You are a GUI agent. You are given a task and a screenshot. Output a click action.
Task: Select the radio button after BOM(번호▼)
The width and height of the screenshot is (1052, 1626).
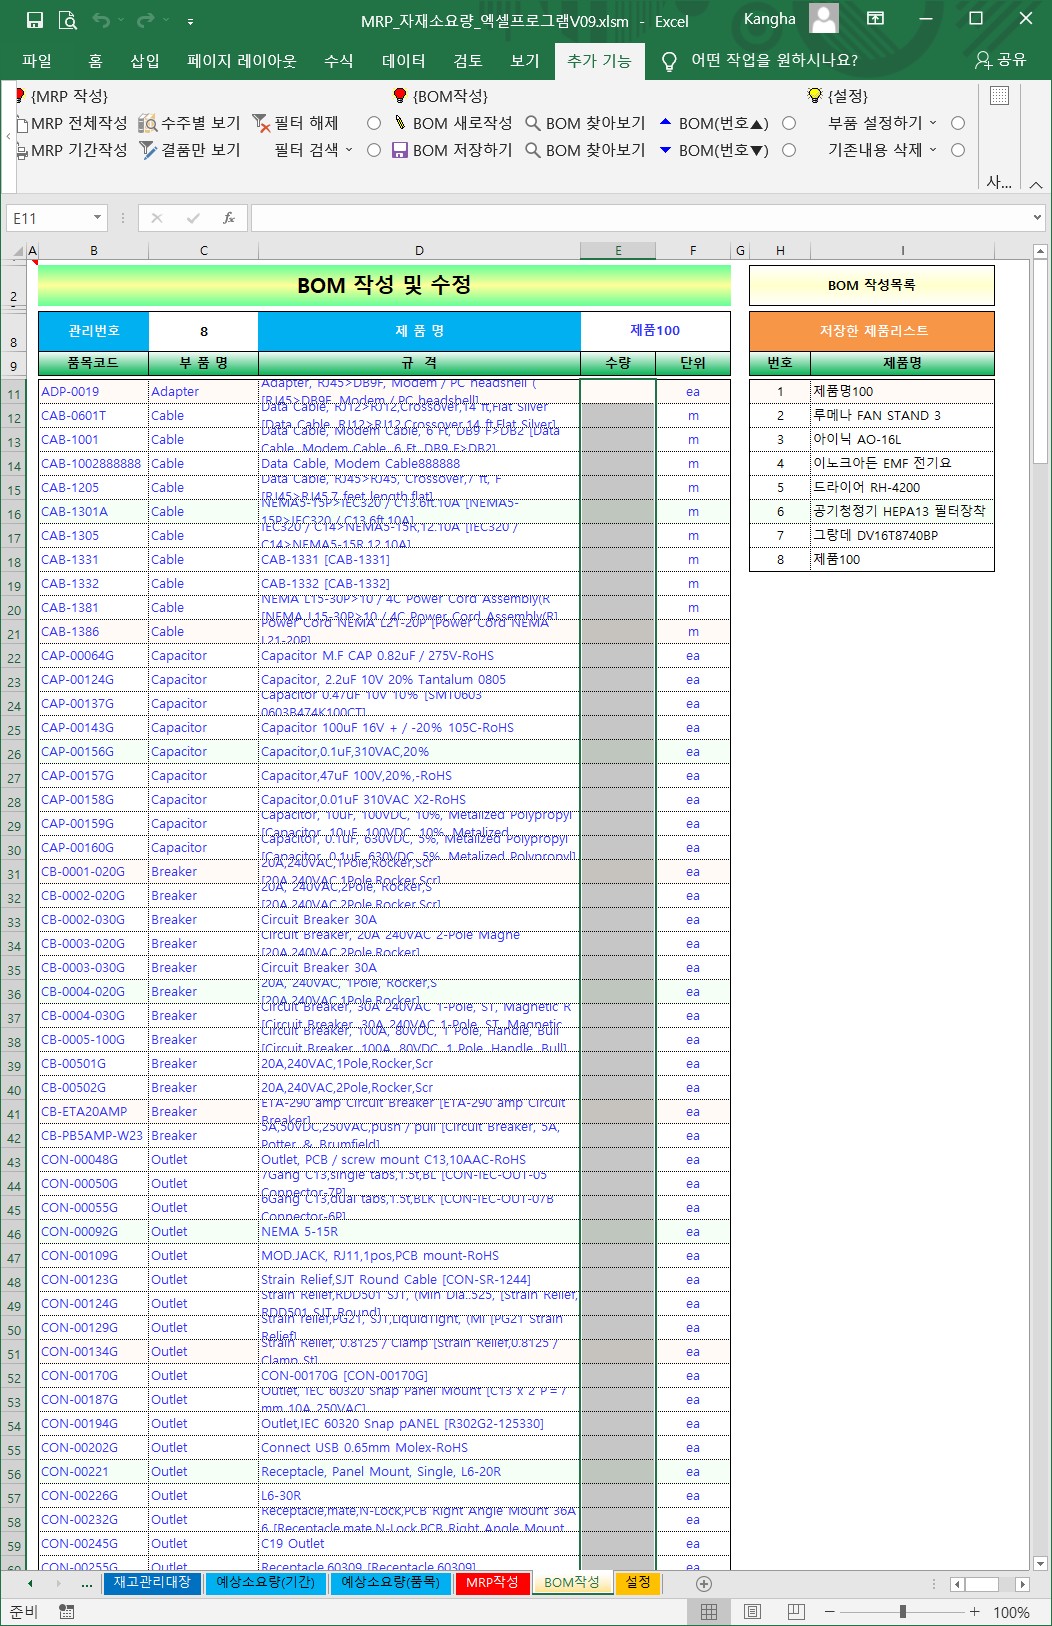coord(789,150)
